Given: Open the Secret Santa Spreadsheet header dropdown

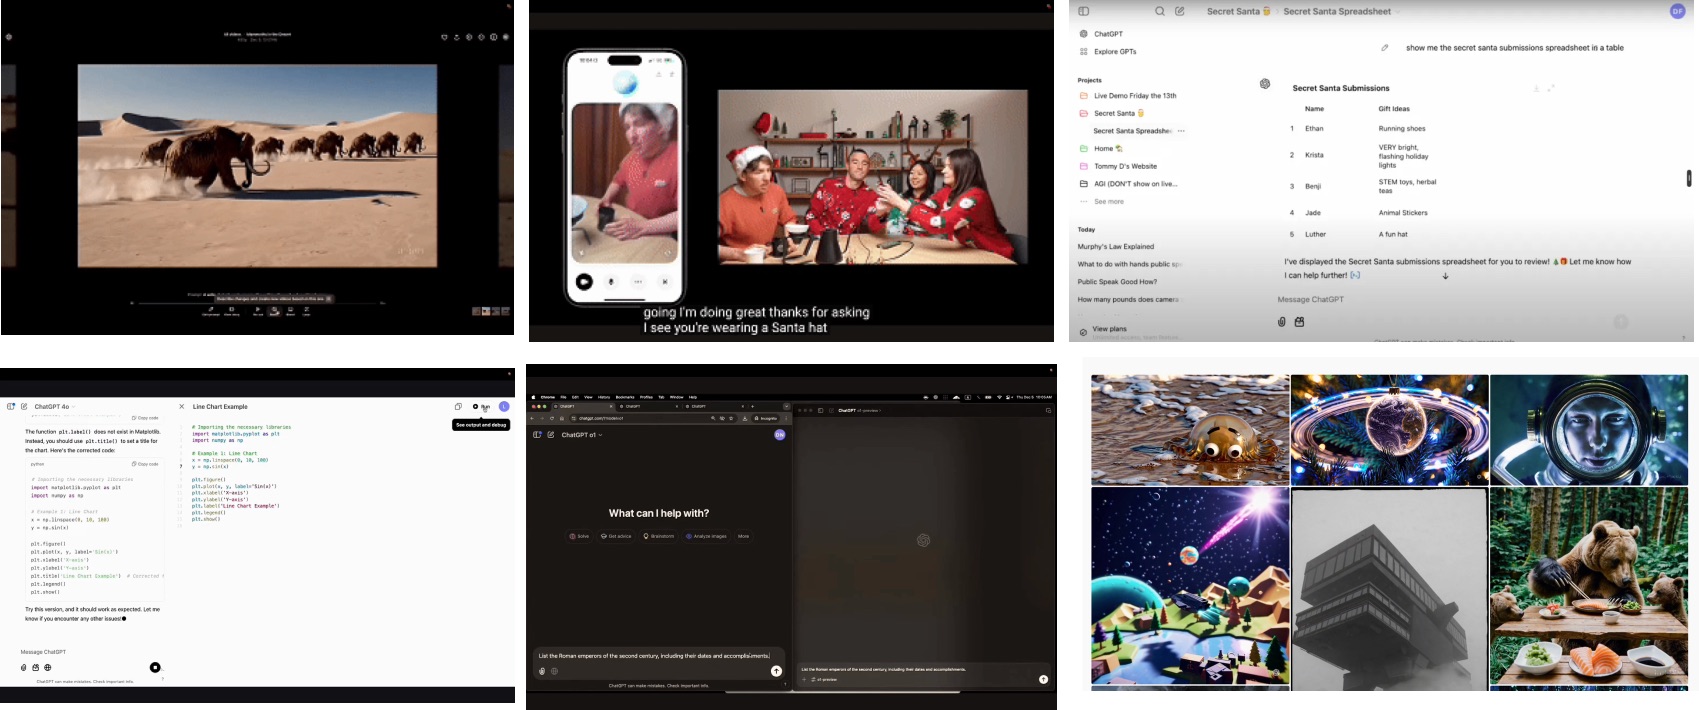Looking at the screenshot, I should click(x=1341, y=11).
